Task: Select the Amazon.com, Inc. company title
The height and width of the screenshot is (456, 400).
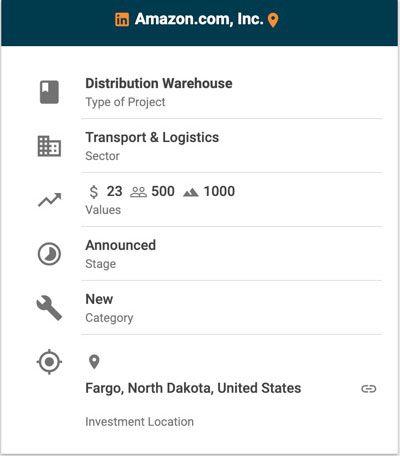Action: coord(199,19)
